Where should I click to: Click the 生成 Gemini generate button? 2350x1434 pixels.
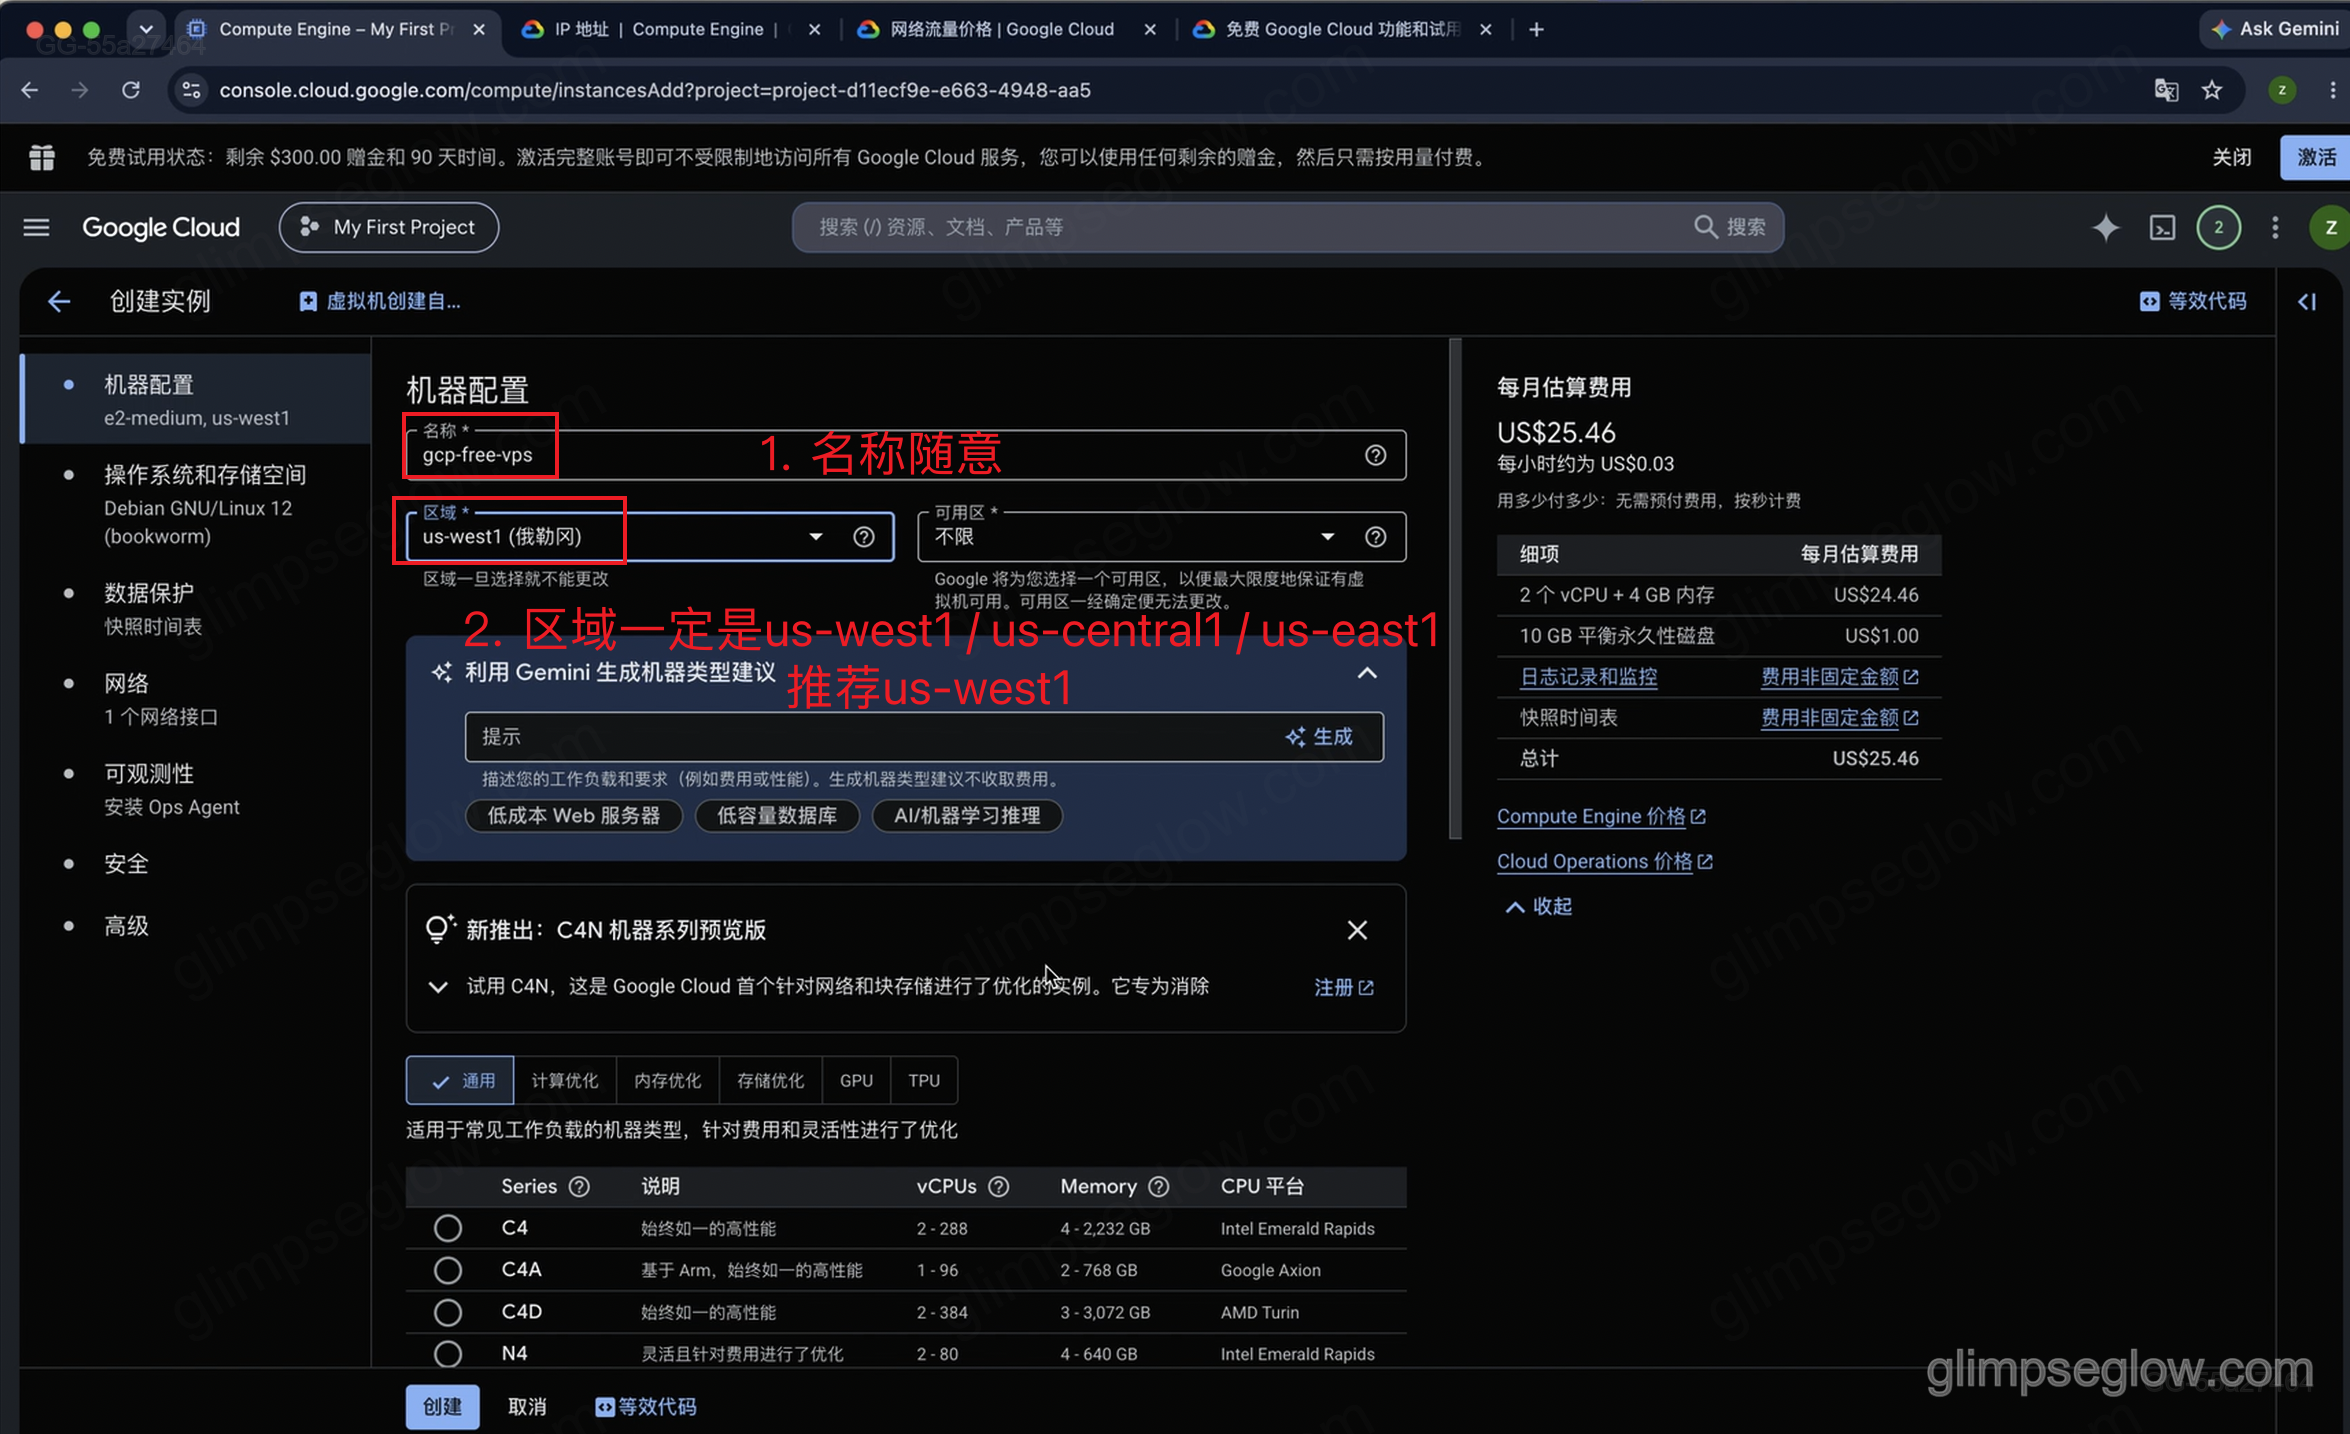[x=1319, y=737]
